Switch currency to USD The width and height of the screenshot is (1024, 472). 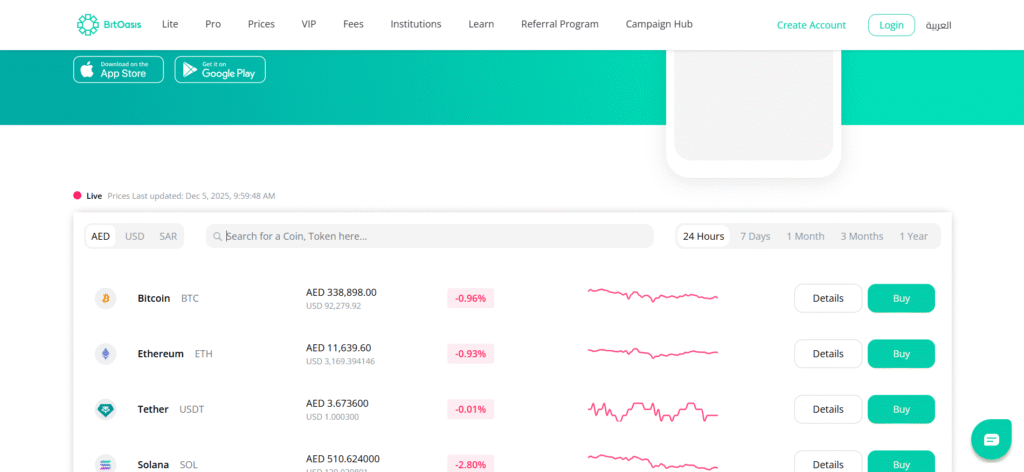(135, 236)
